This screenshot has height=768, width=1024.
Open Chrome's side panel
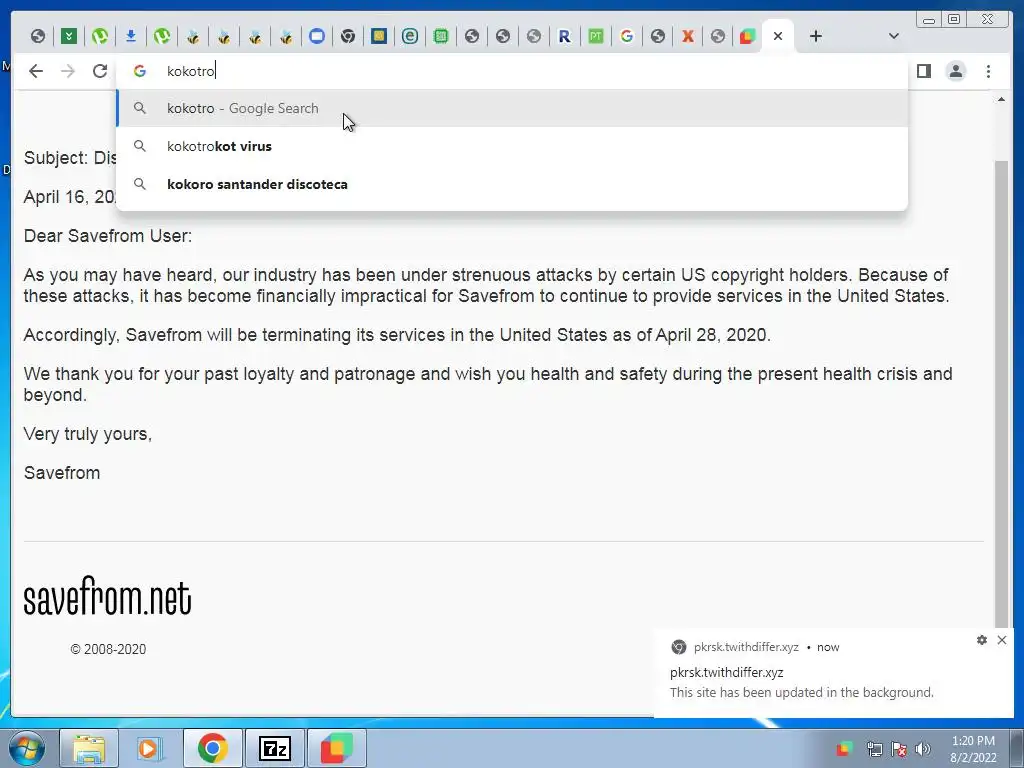[923, 71]
